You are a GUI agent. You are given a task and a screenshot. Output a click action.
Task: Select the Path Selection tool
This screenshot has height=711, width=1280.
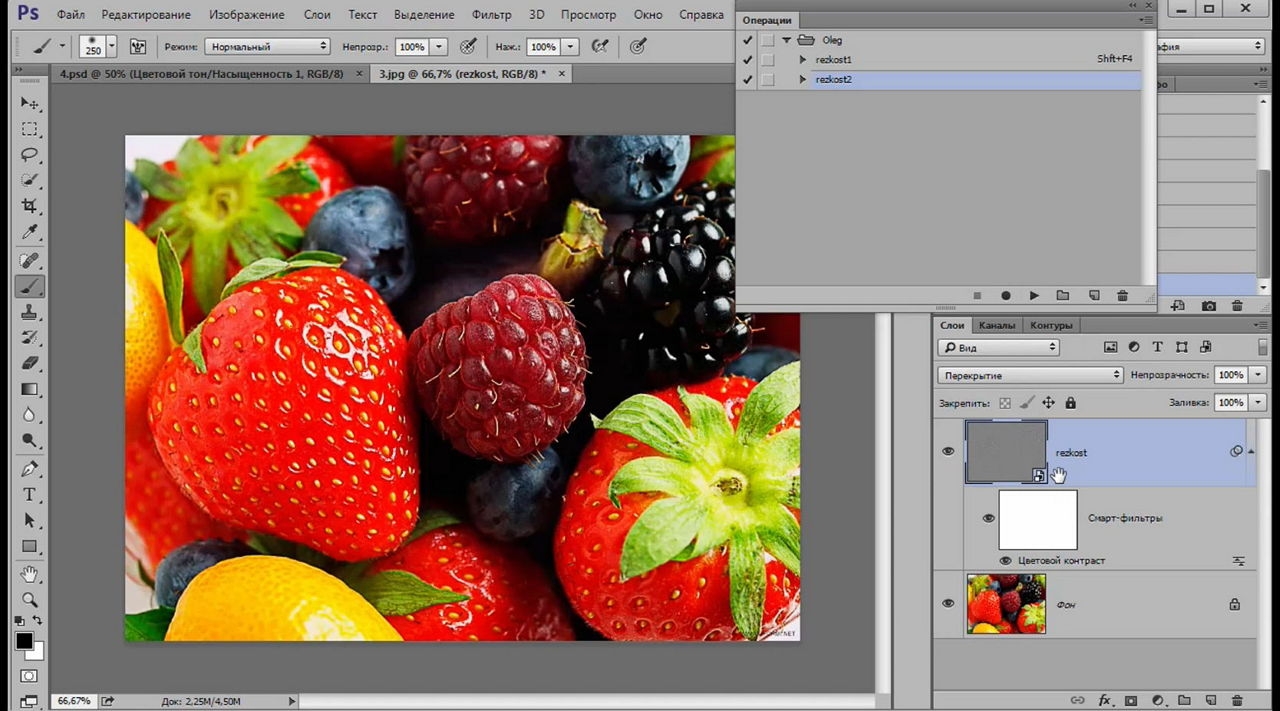[30, 521]
